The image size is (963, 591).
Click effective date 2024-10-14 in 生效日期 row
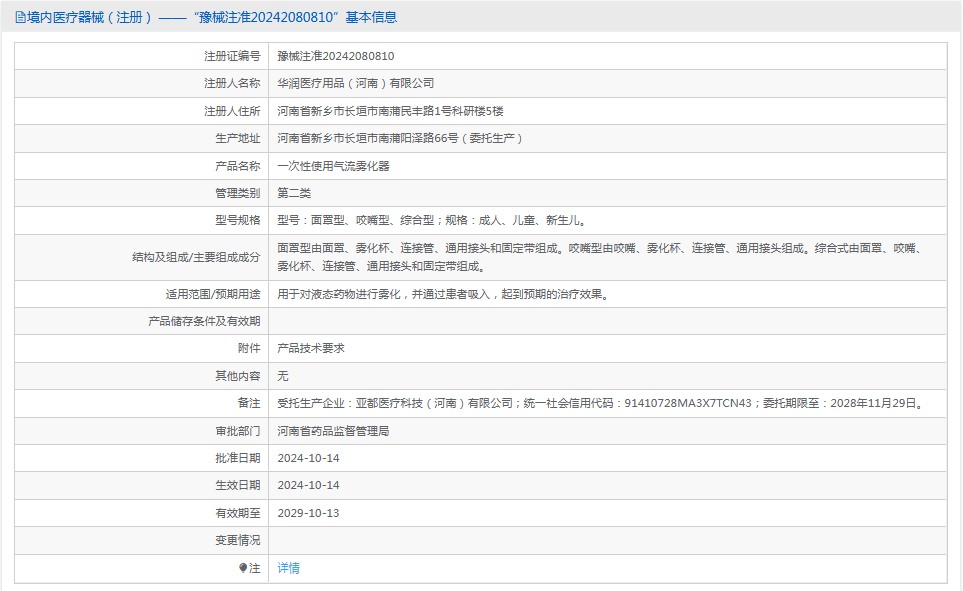(x=308, y=485)
